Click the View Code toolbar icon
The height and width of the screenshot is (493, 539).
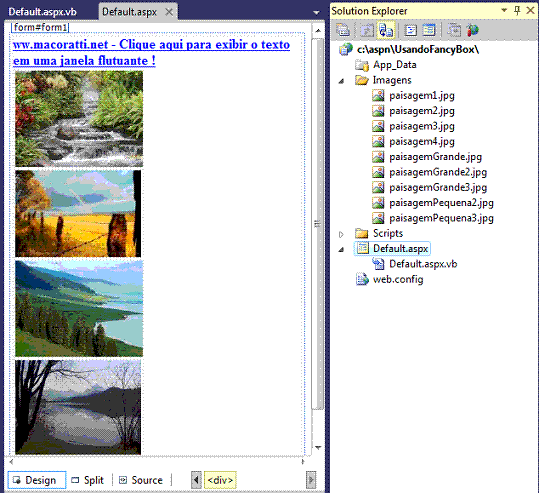410,30
